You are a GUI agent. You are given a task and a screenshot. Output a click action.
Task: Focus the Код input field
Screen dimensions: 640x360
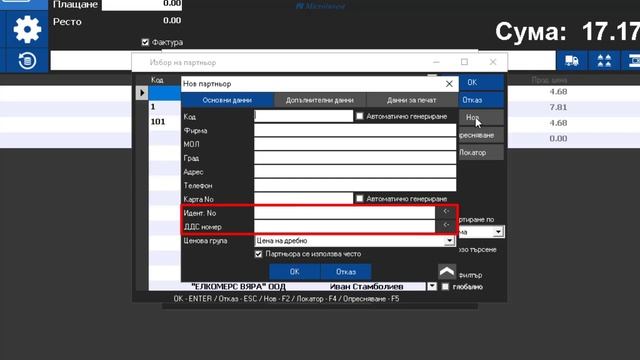coord(303,116)
